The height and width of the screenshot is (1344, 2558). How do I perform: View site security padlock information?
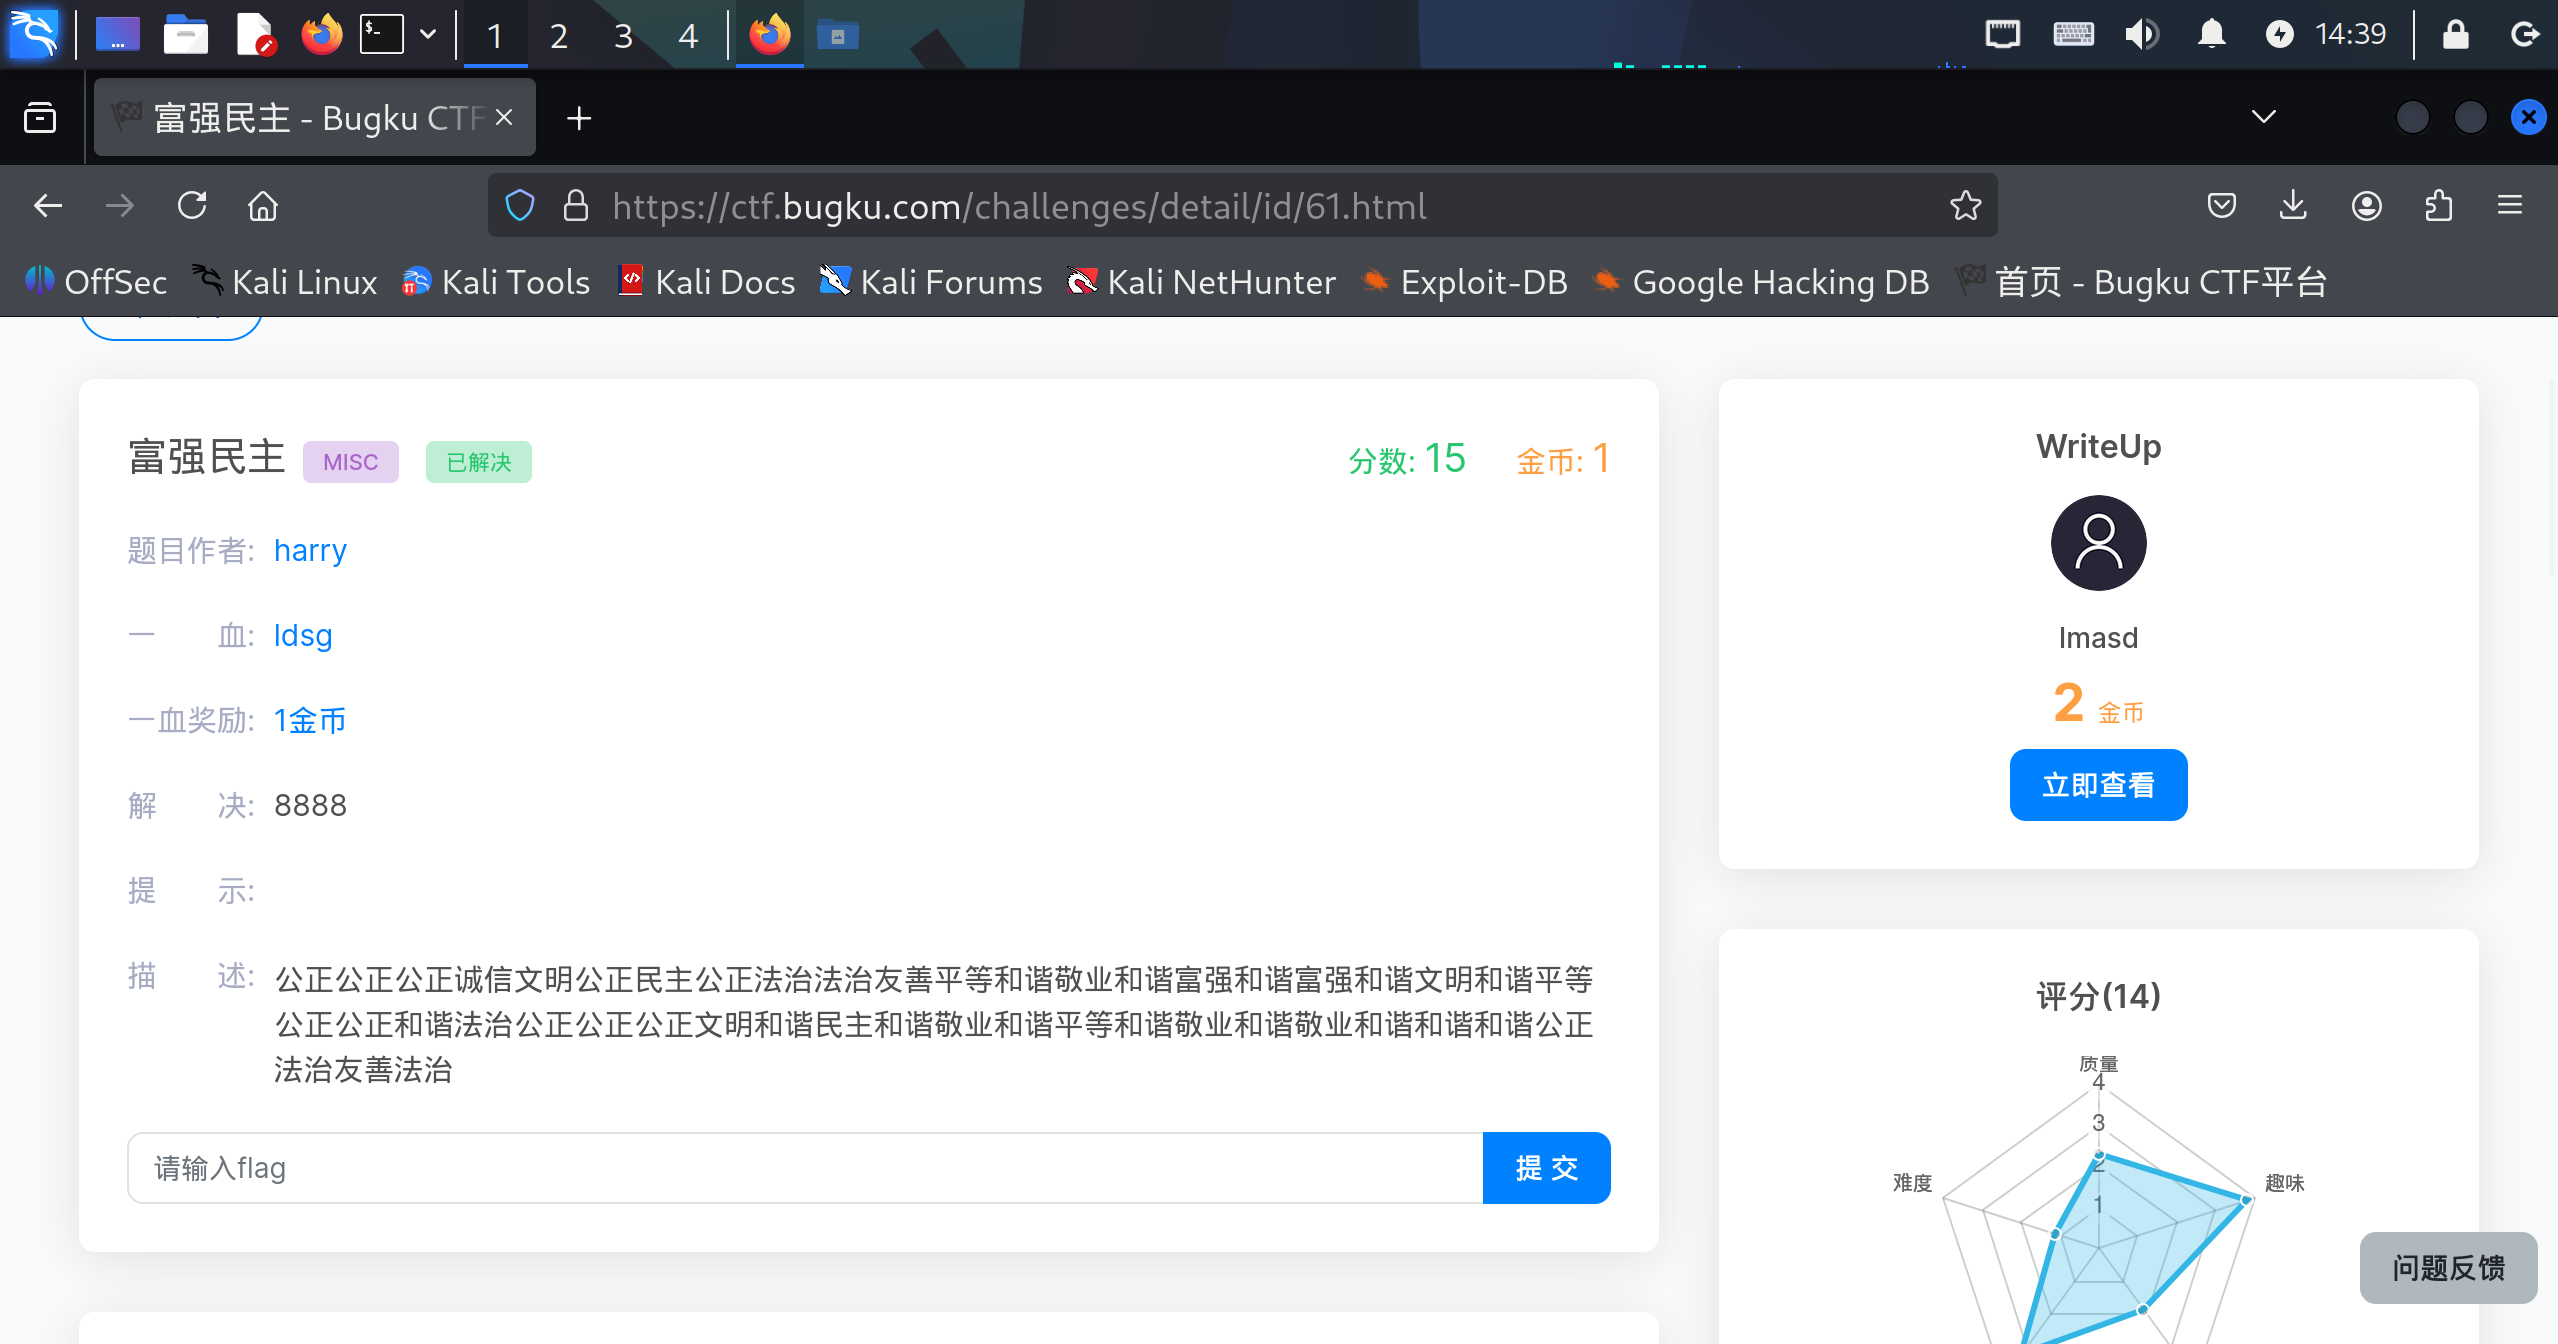(x=576, y=206)
